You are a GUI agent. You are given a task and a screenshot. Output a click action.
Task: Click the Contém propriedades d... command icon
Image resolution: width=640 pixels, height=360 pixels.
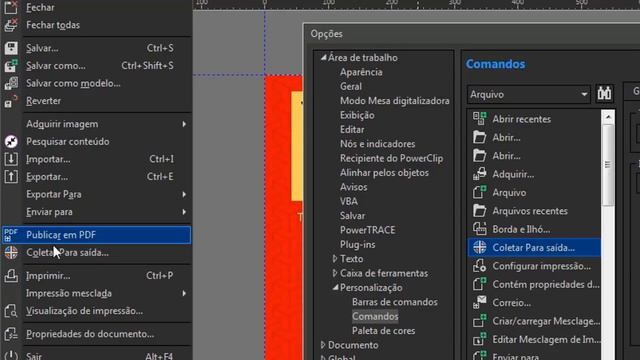point(480,284)
